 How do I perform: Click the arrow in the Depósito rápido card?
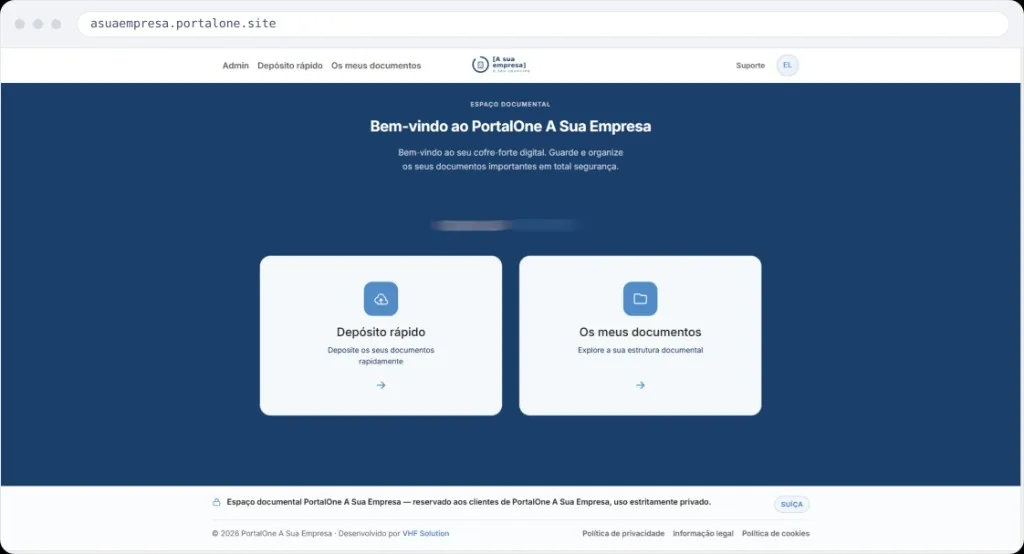381,385
